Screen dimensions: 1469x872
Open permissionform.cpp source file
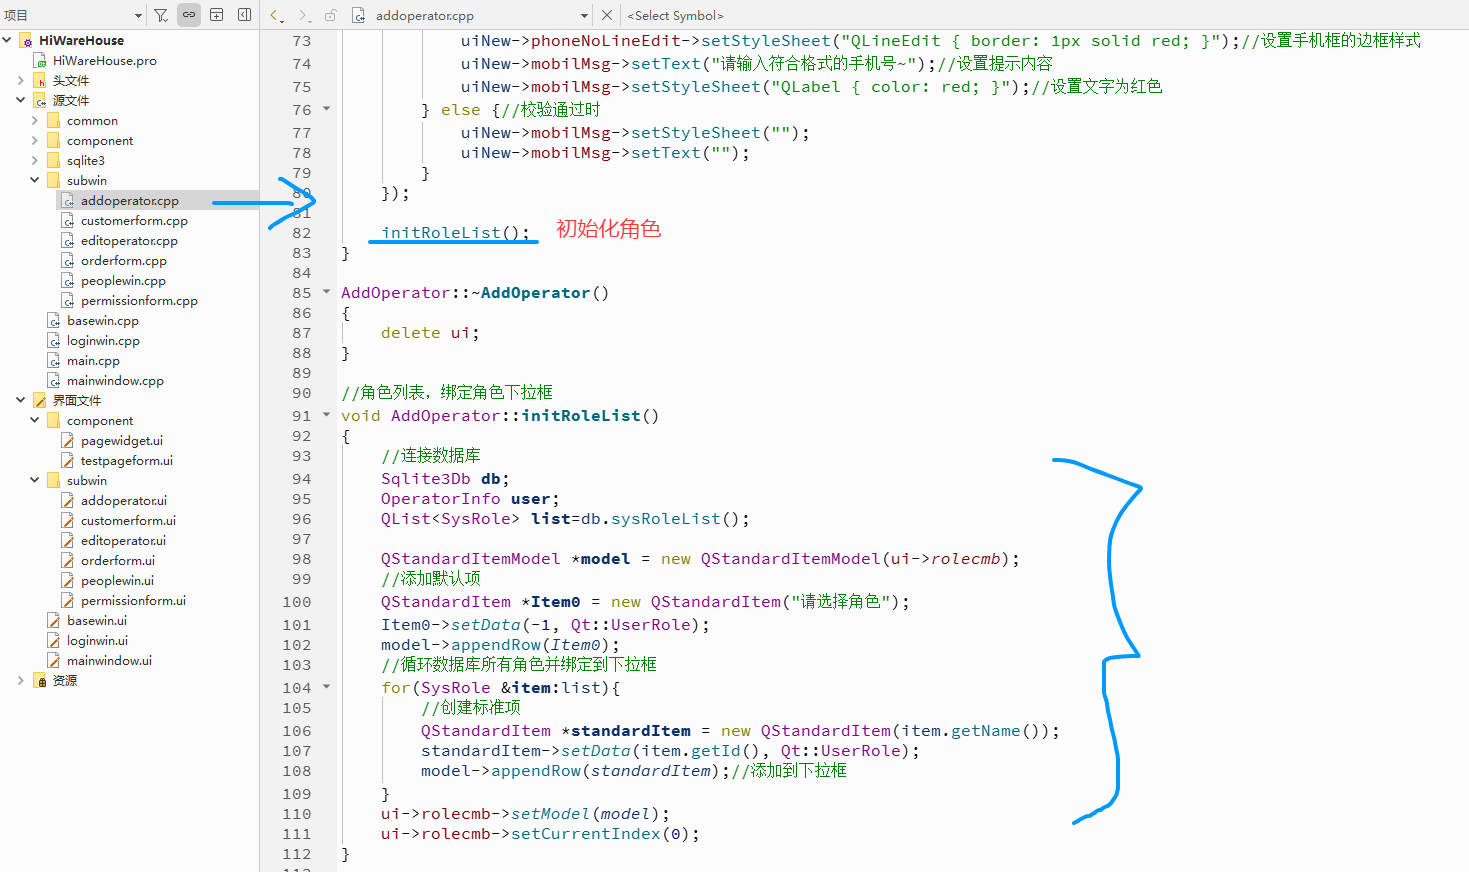(x=139, y=300)
